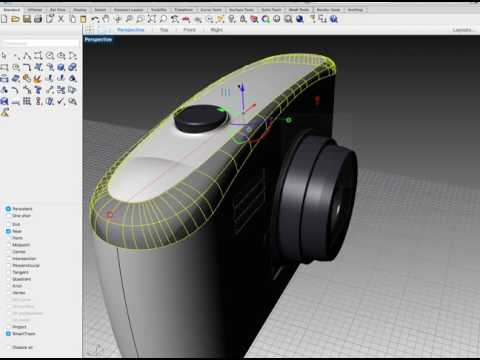Enable the Knot object snap

pos(8,286)
